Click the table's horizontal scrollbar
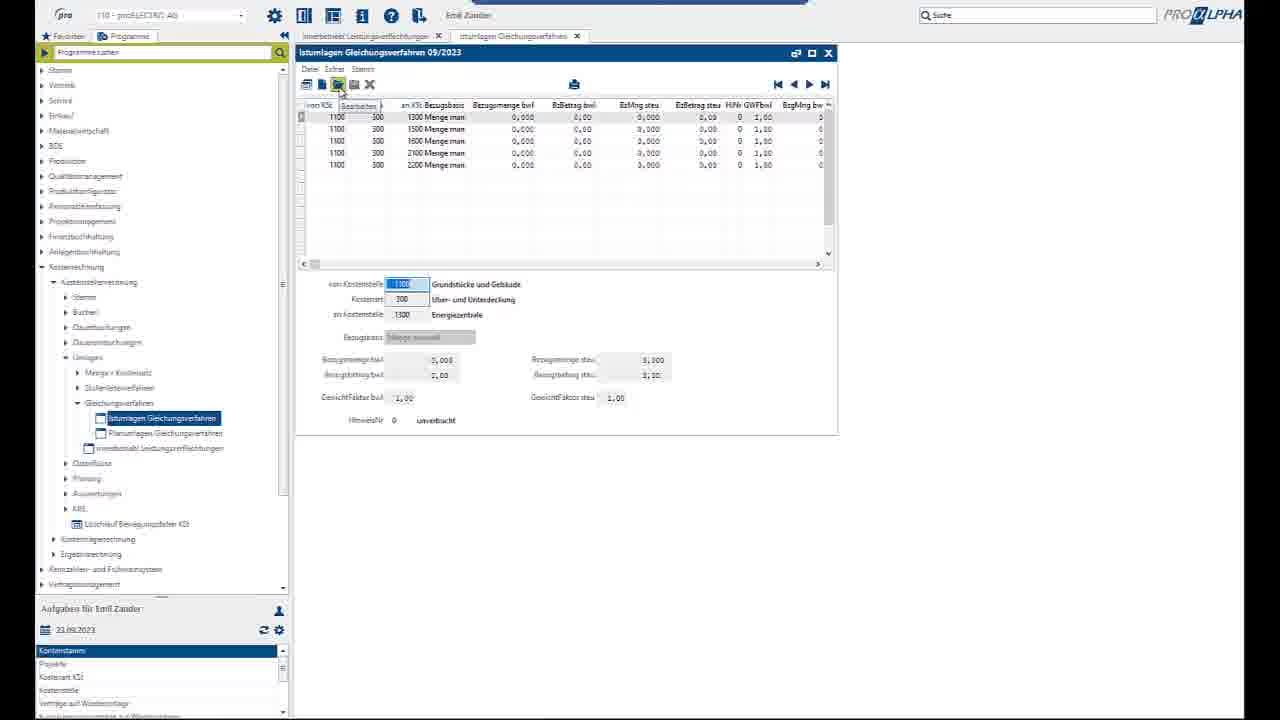 click(563, 264)
